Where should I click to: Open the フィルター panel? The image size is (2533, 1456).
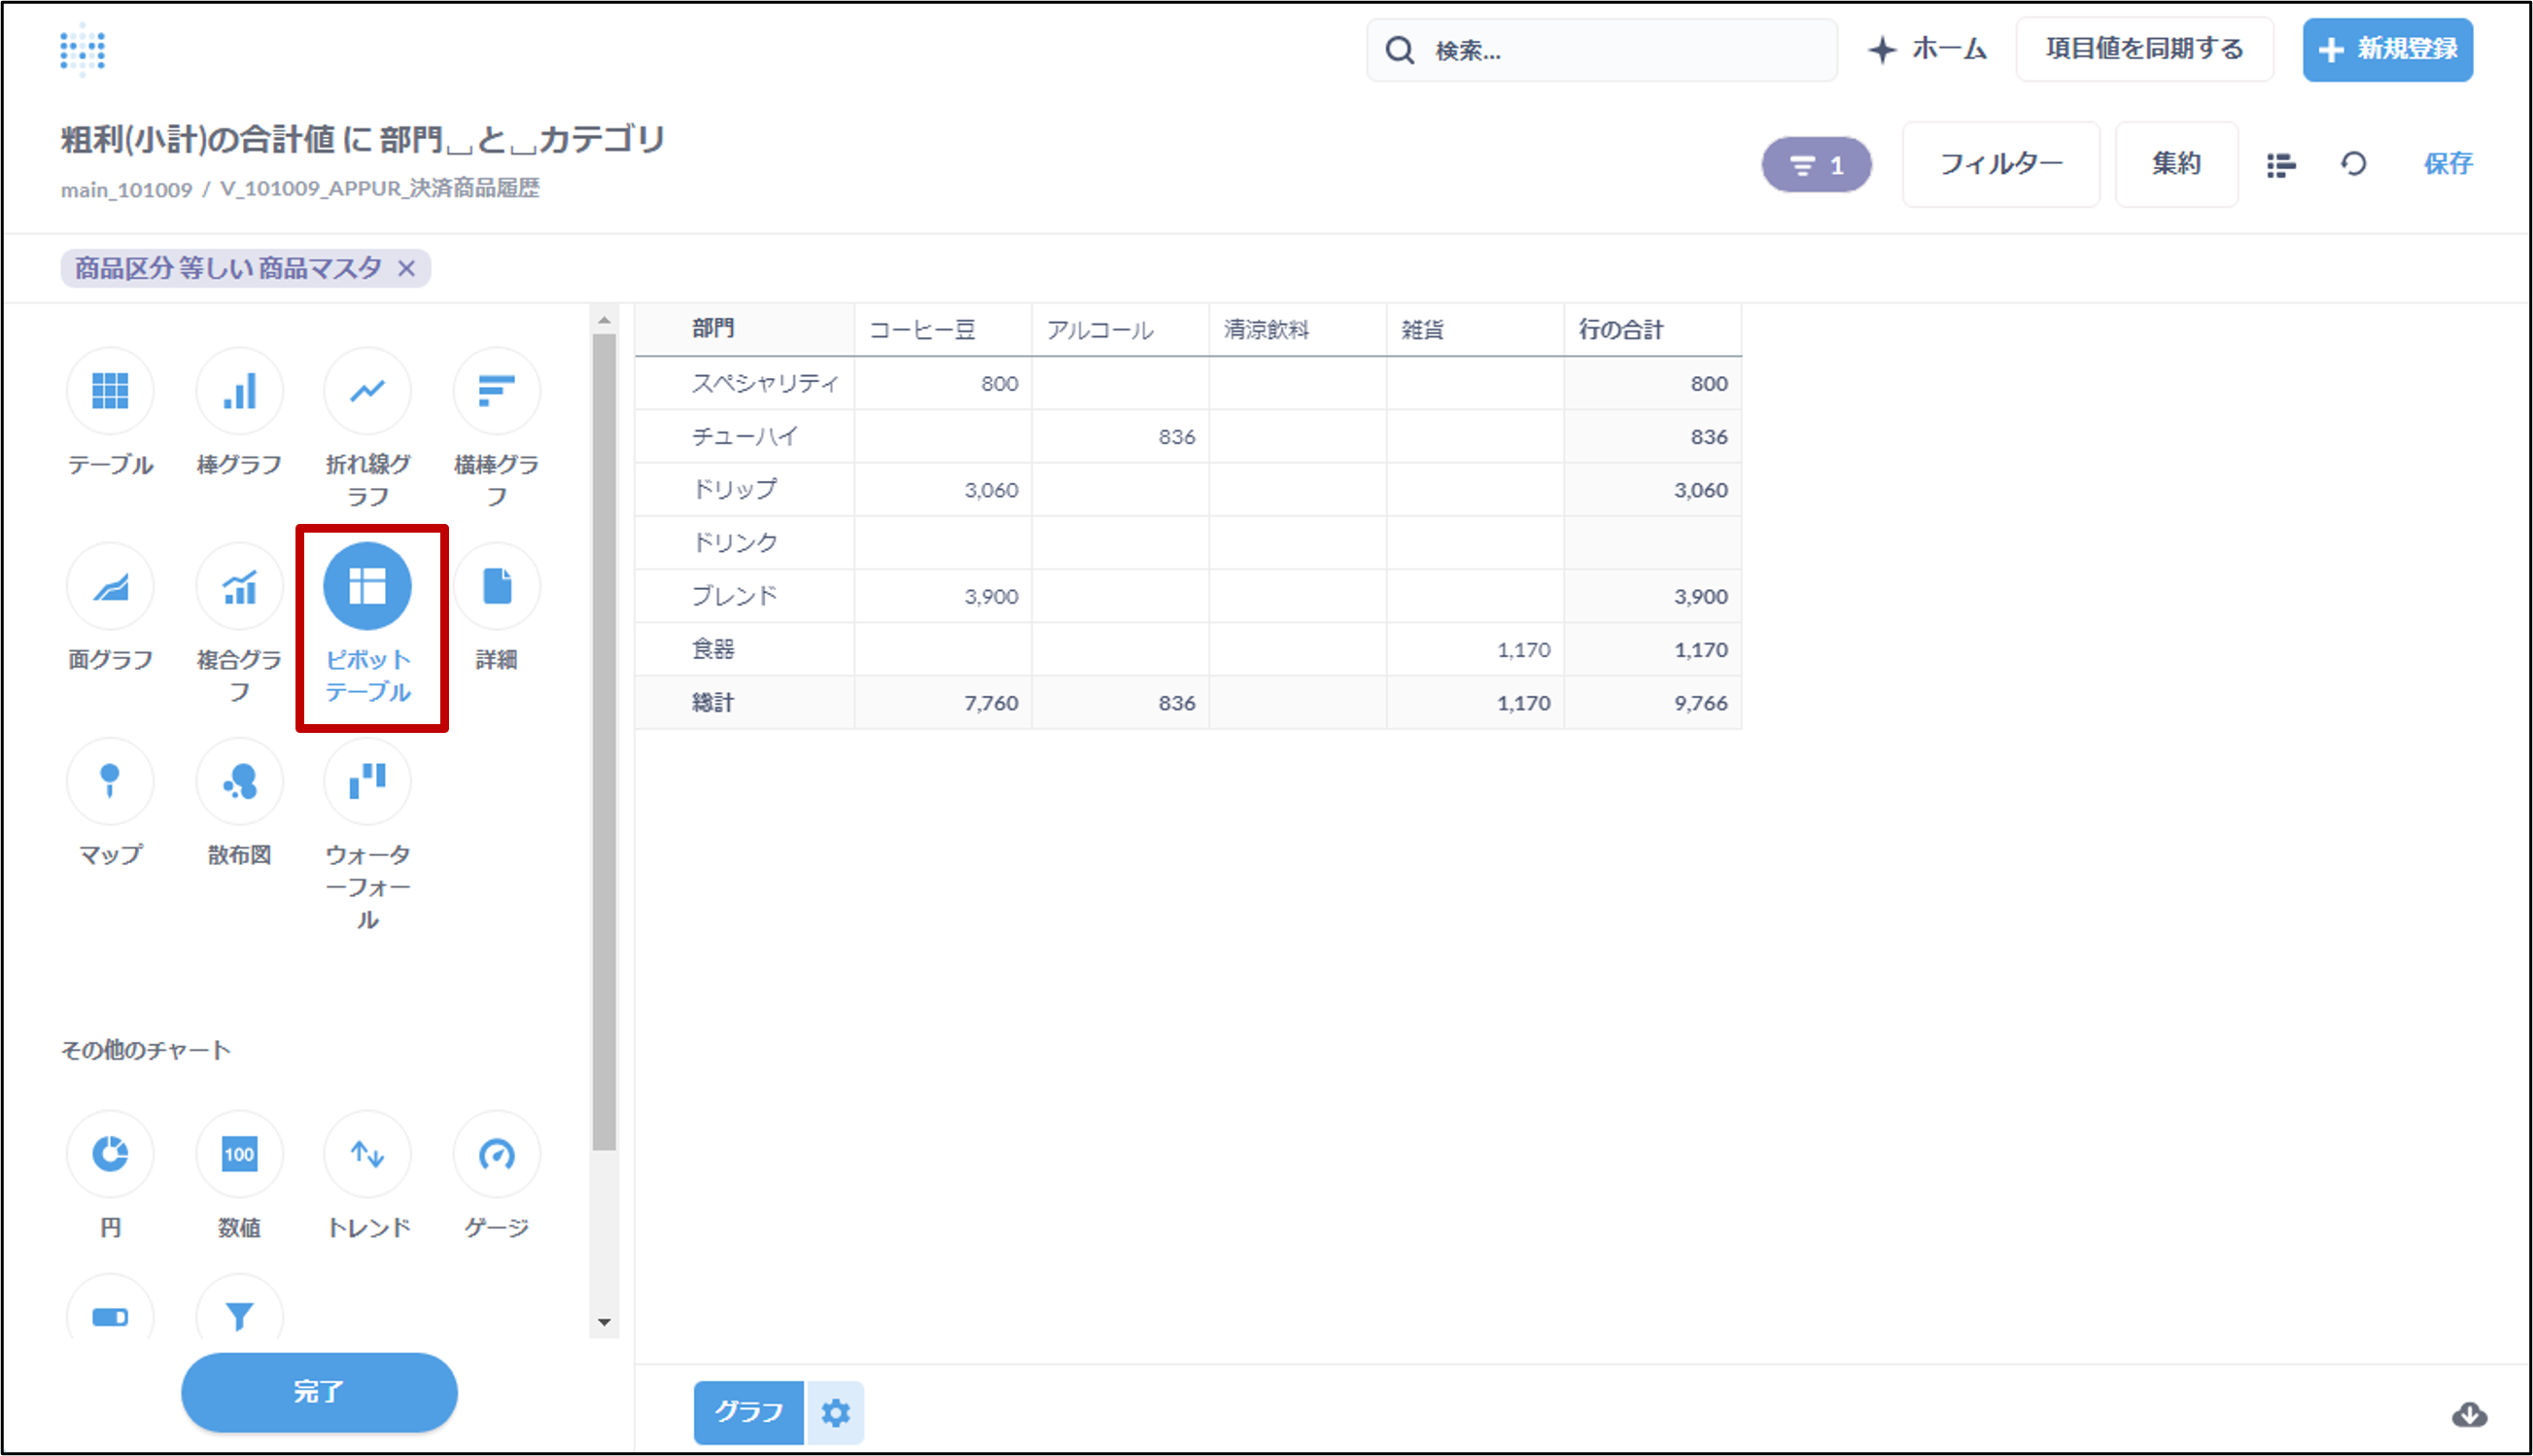tap(2000, 164)
